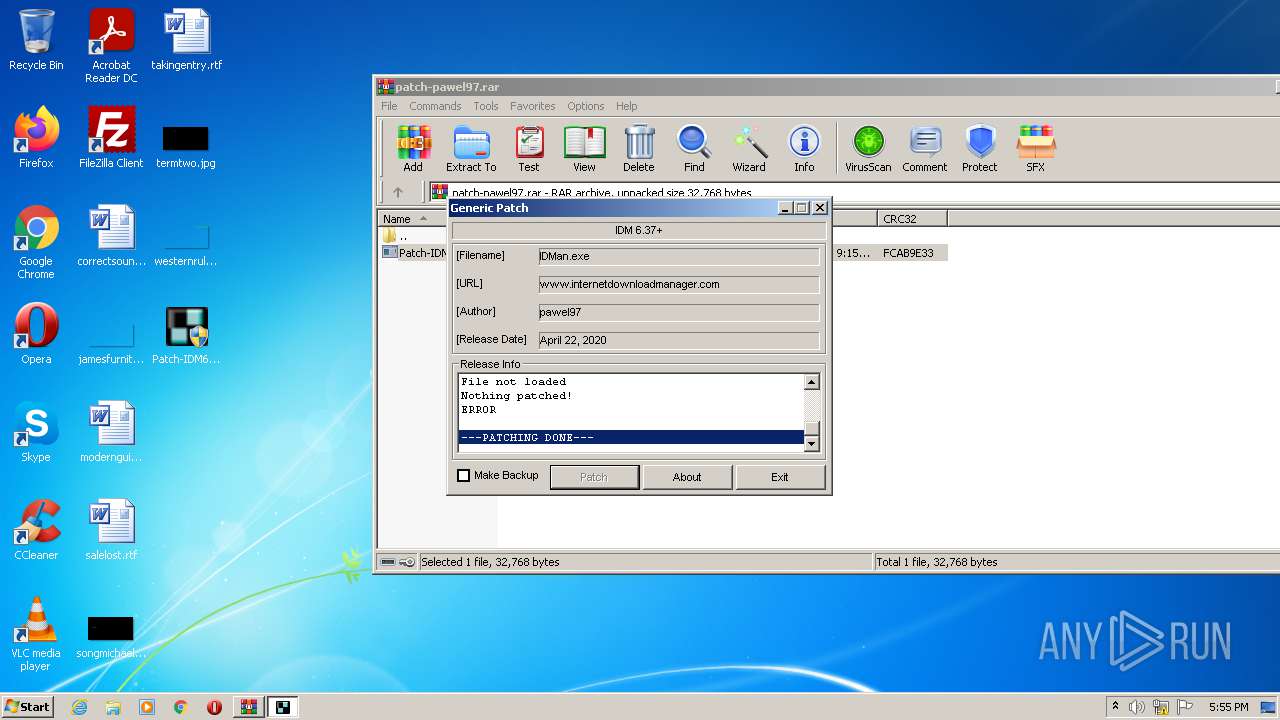The height and width of the screenshot is (720, 1280).
Task: Select salelost.rtf desktop document
Action: pyautogui.click(x=111, y=530)
